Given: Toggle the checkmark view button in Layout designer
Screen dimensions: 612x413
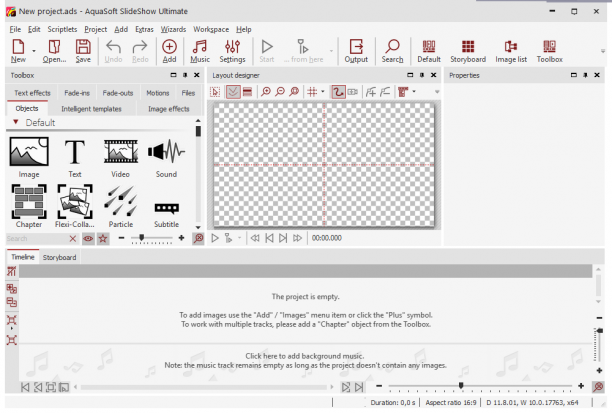Looking at the screenshot, I should [x=233, y=92].
